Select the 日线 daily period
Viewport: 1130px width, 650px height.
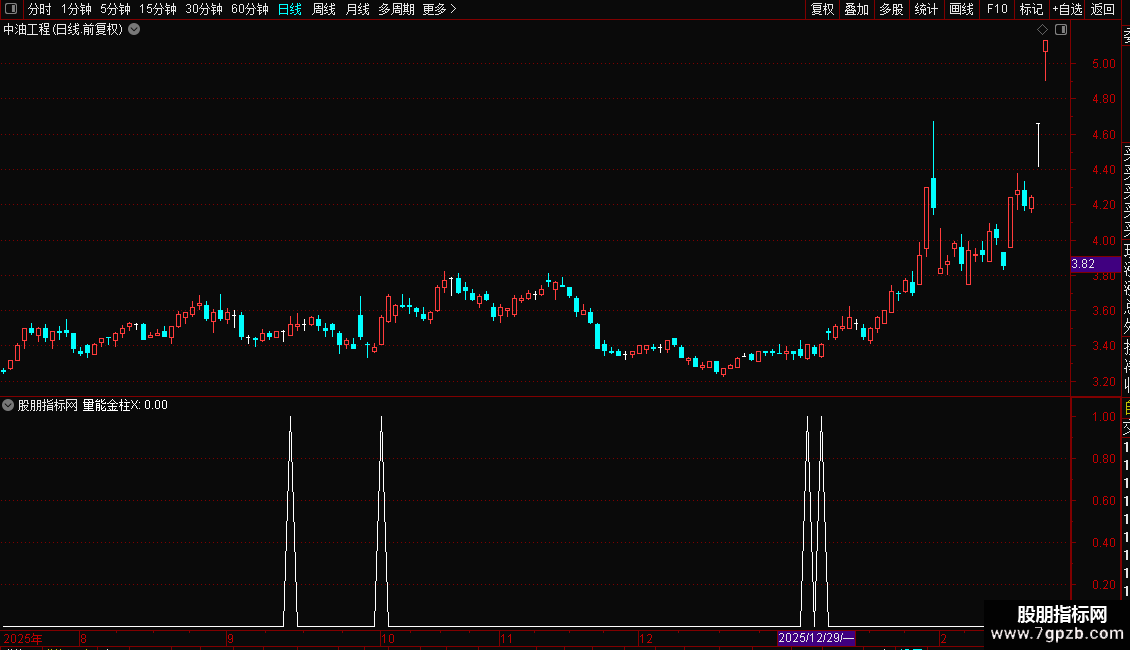[290, 9]
